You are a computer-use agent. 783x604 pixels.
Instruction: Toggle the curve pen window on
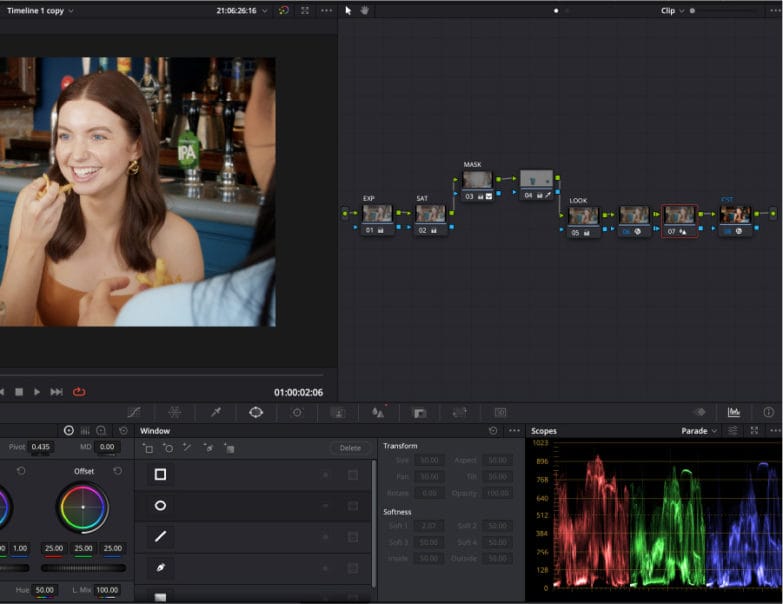pyautogui.click(x=160, y=568)
